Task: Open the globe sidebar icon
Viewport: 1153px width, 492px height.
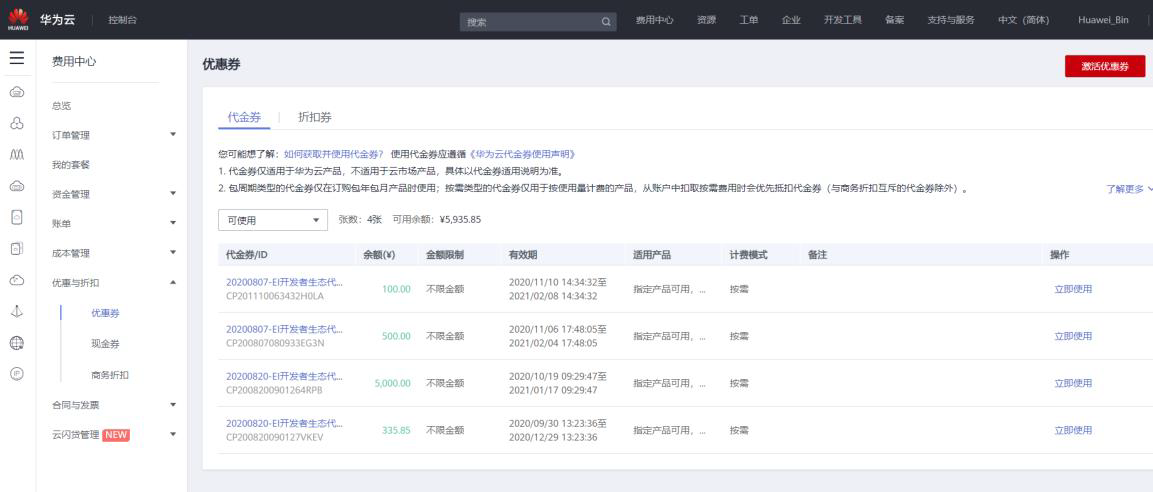Action: pos(17,343)
